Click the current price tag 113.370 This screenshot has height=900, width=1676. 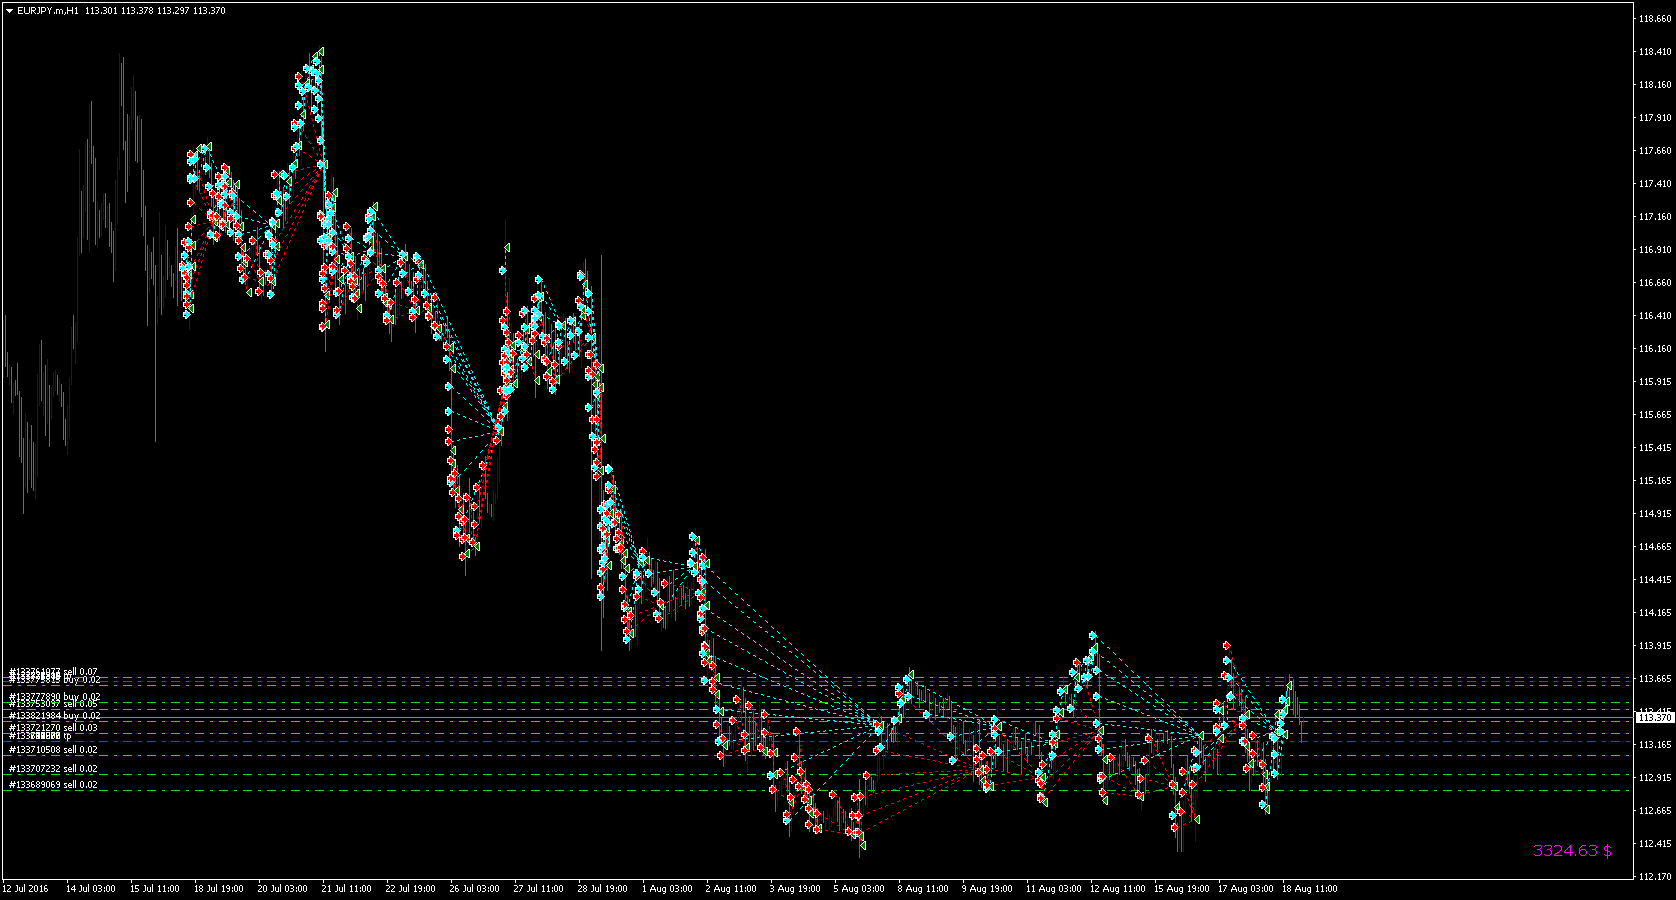pyautogui.click(x=1654, y=718)
